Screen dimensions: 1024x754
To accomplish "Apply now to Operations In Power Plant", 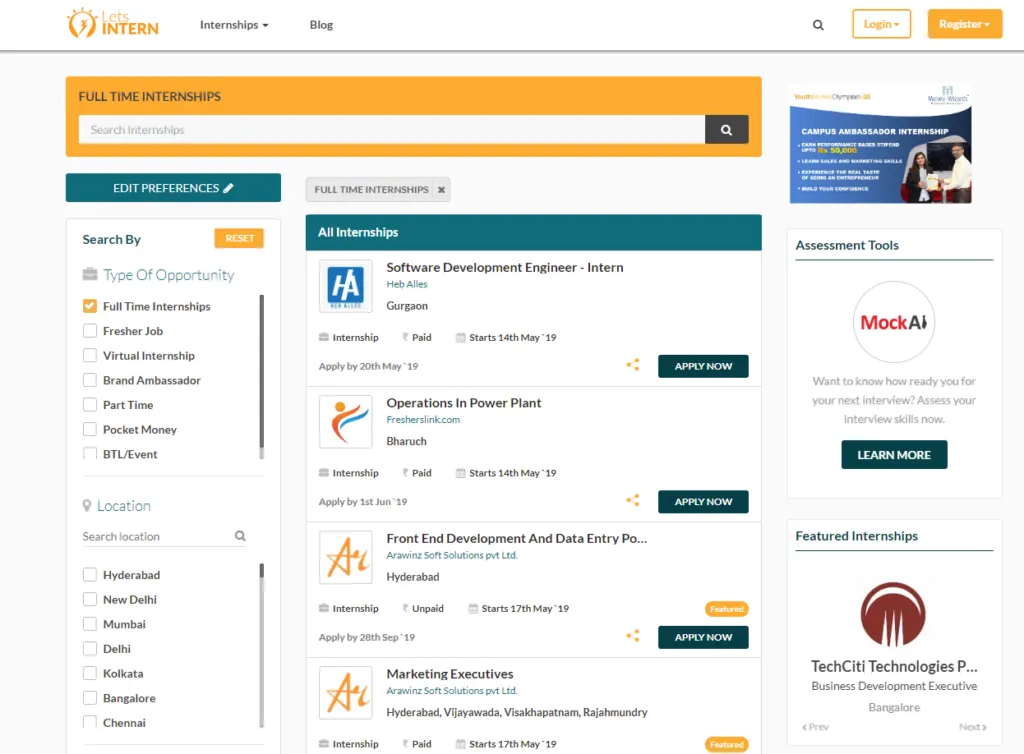I will click(x=703, y=502).
